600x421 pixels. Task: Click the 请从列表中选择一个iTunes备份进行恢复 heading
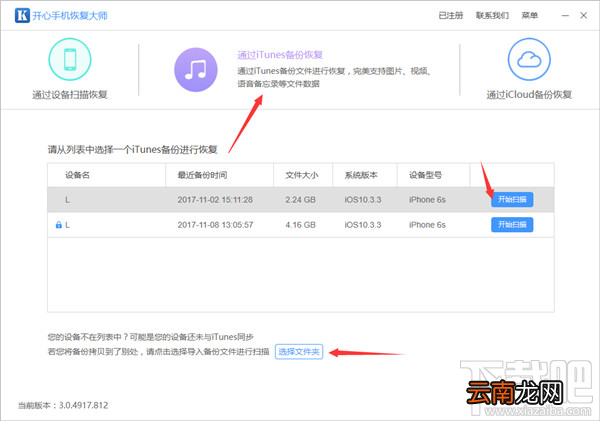tap(132, 150)
